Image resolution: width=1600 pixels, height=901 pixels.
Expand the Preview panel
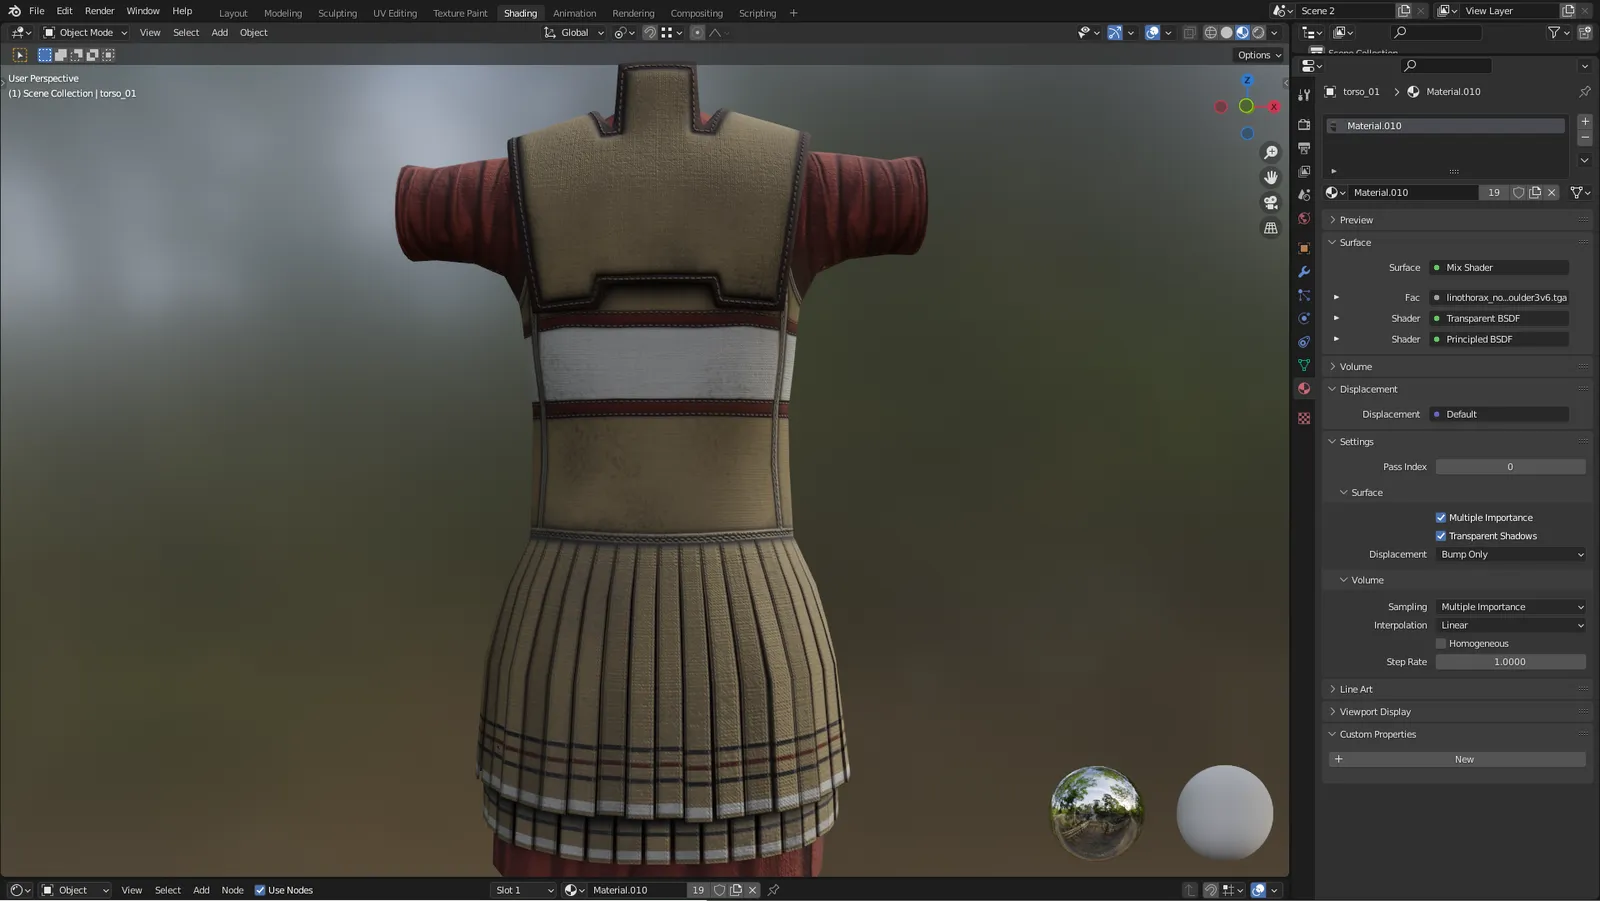pyautogui.click(x=1356, y=220)
